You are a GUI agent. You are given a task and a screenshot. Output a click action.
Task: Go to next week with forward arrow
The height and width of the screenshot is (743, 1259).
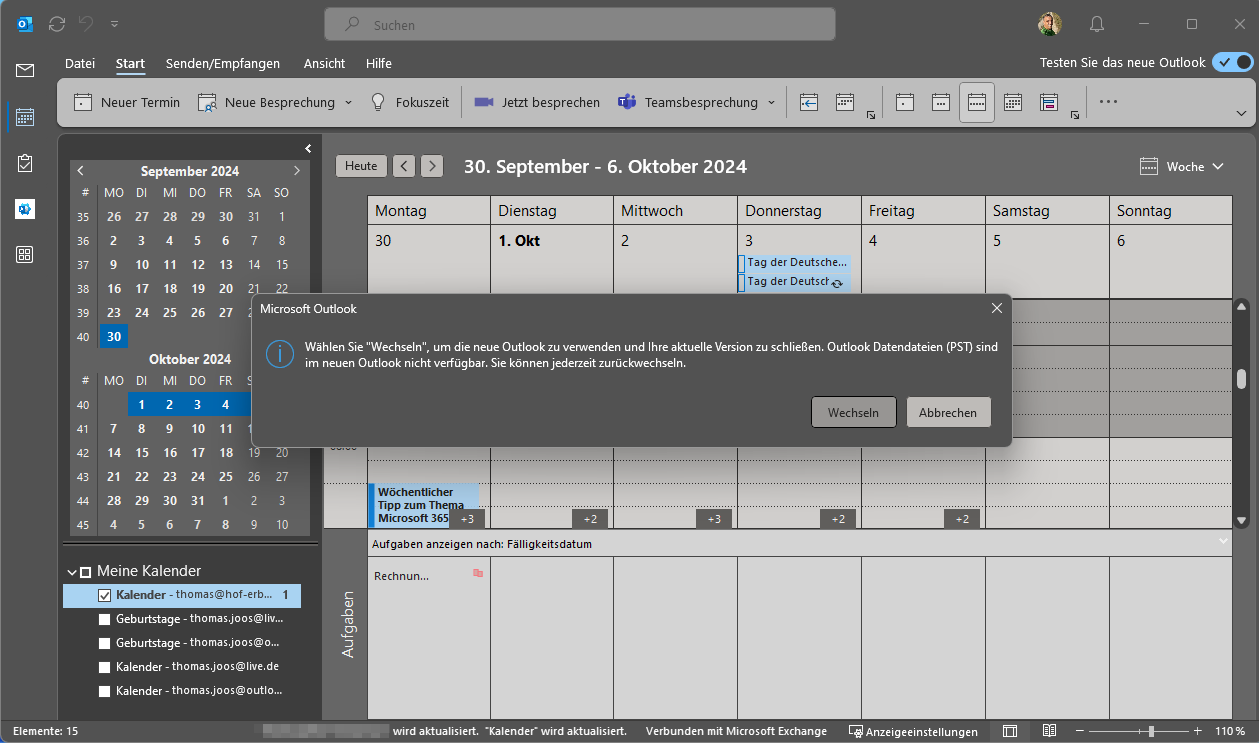click(432, 166)
